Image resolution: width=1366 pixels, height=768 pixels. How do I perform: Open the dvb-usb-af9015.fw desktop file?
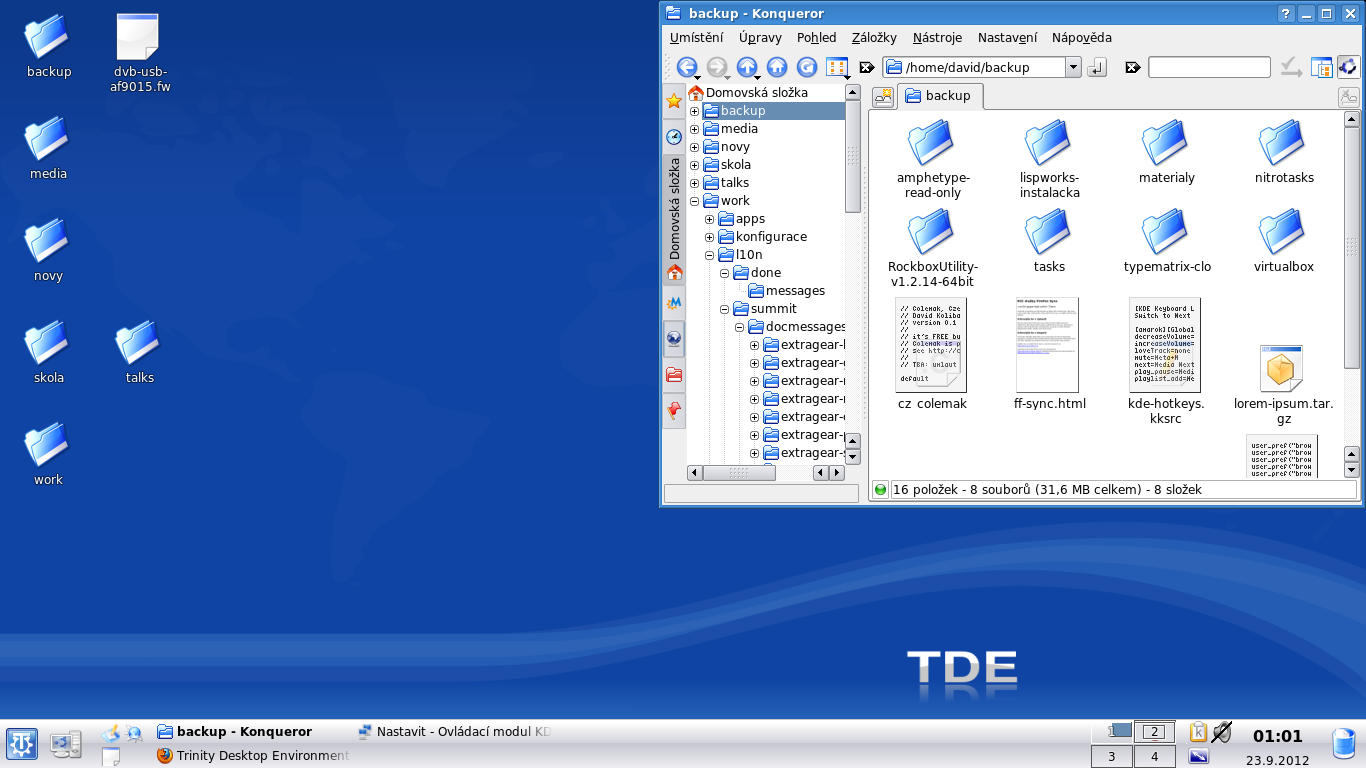139,54
